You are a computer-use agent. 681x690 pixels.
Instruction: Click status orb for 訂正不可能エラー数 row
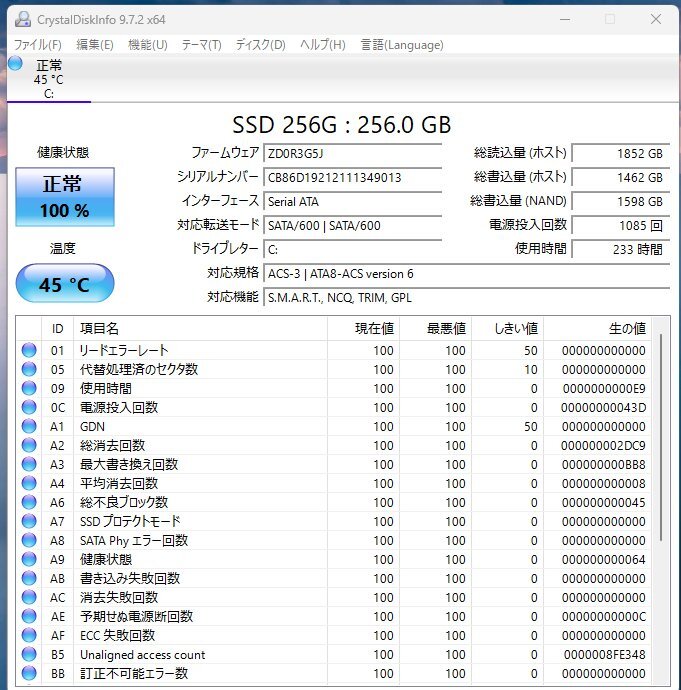click(29, 673)
